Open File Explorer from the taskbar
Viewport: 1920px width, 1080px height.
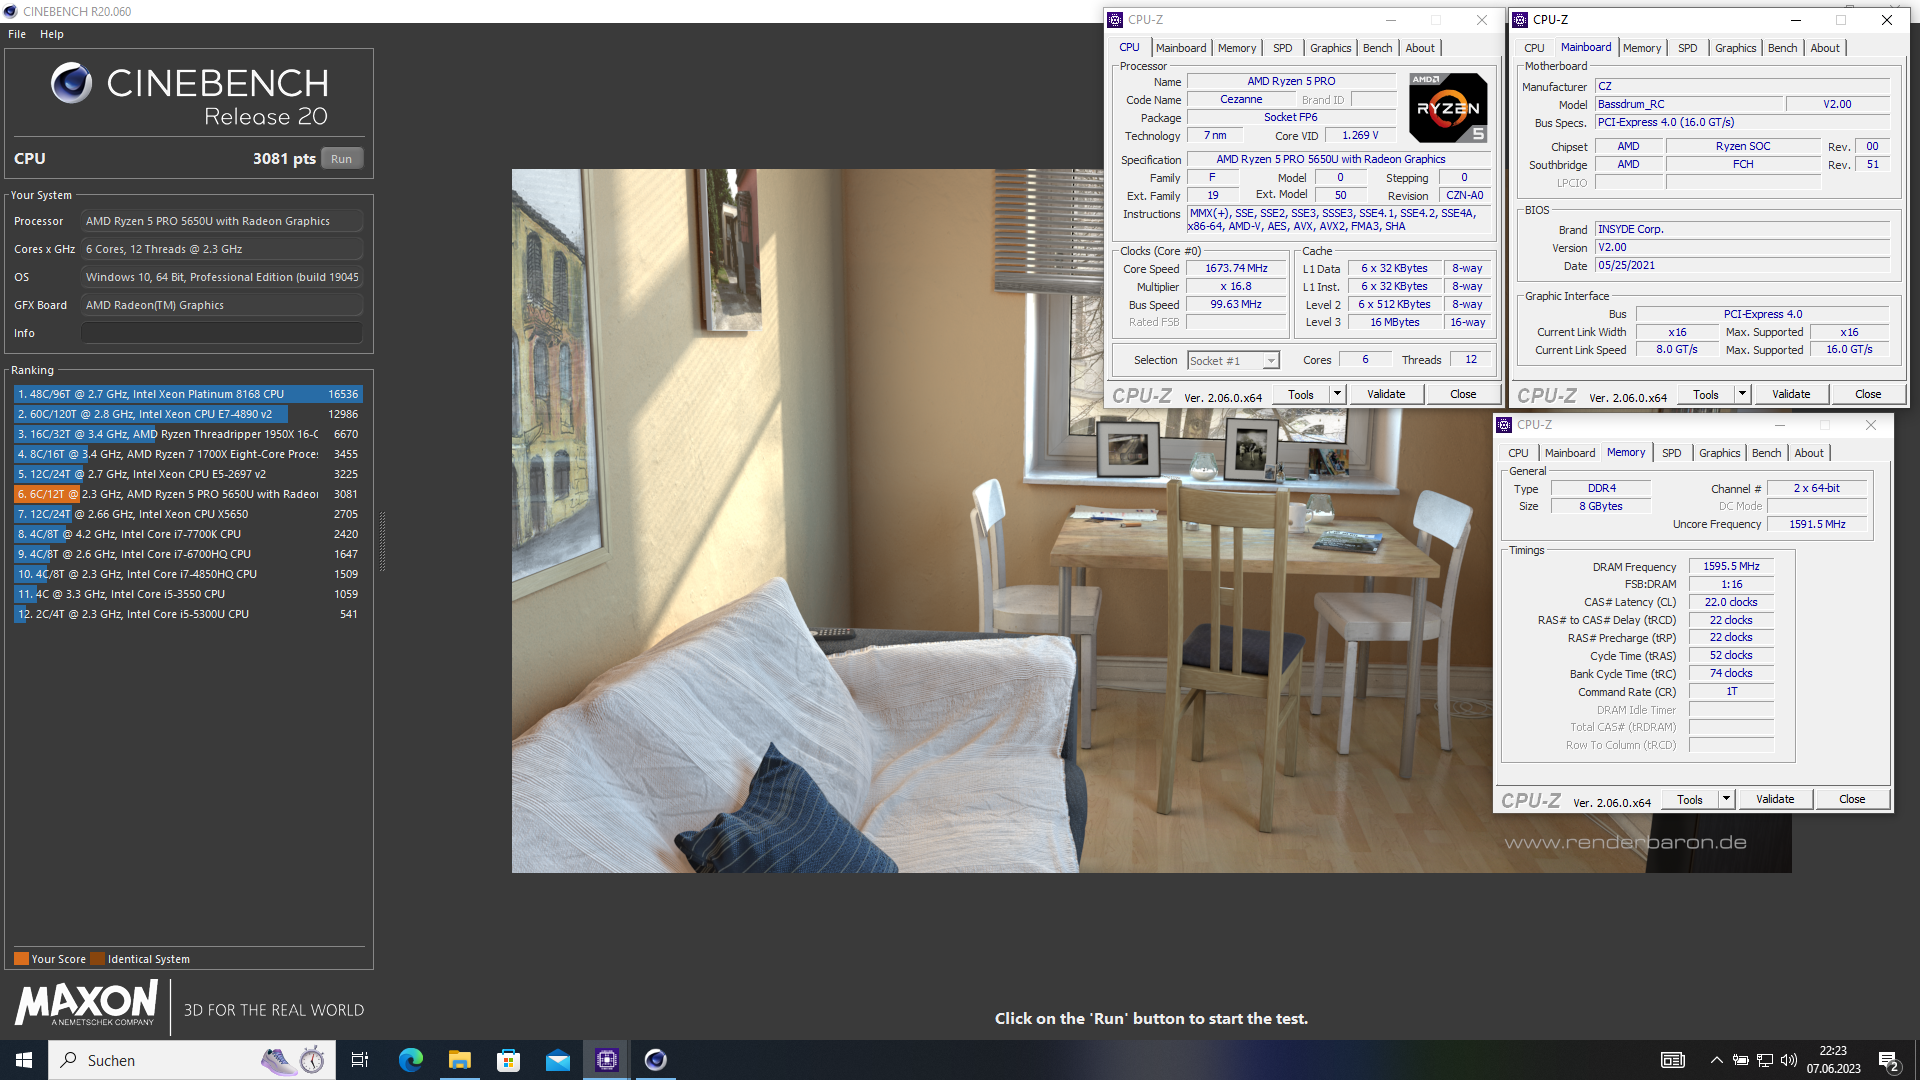pos(459,1060)
